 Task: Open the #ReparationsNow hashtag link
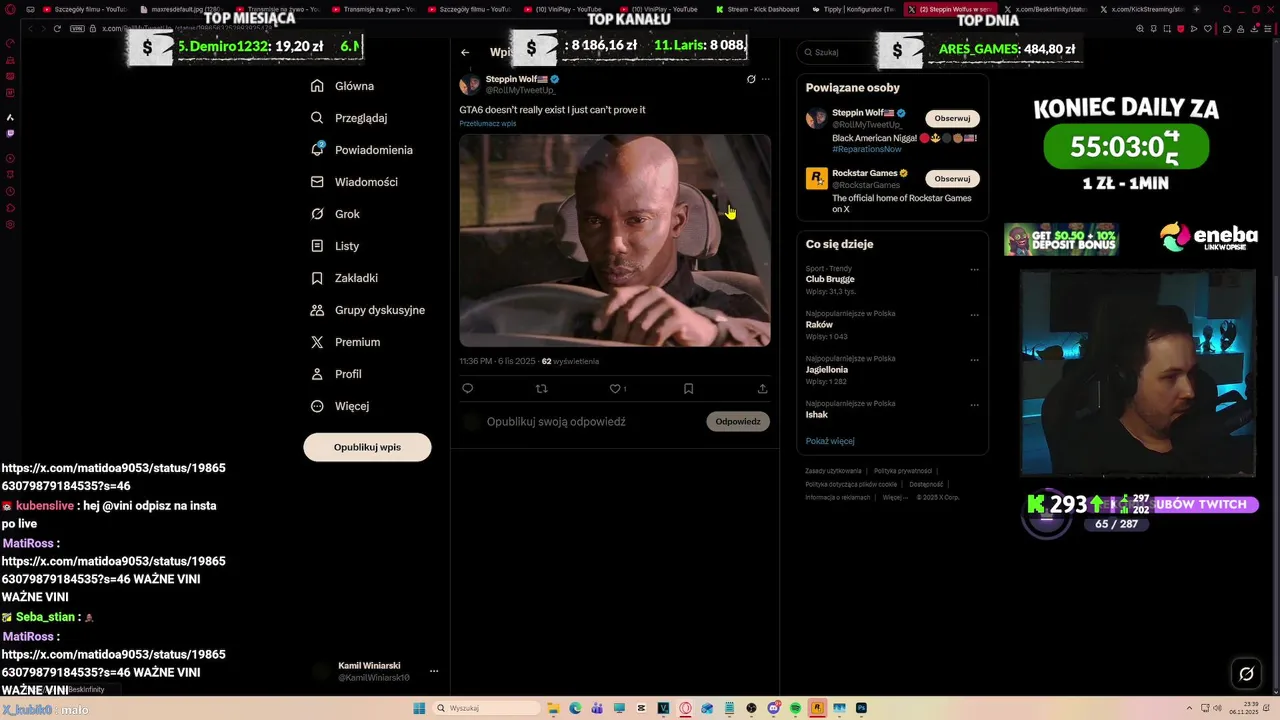867,149
